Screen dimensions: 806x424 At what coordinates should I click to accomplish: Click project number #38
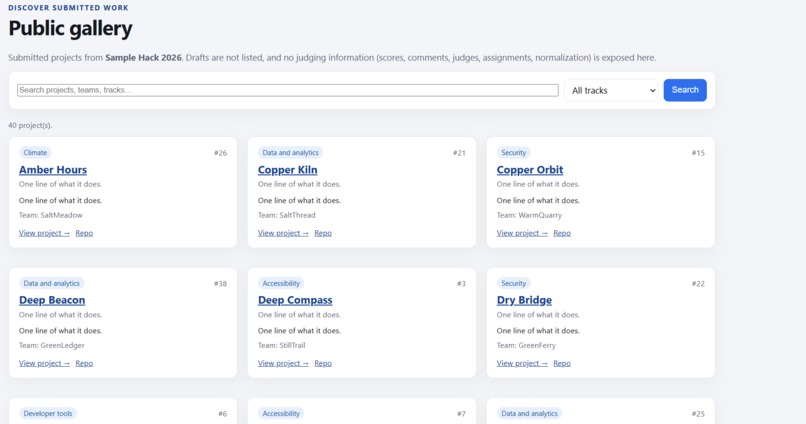220,284
